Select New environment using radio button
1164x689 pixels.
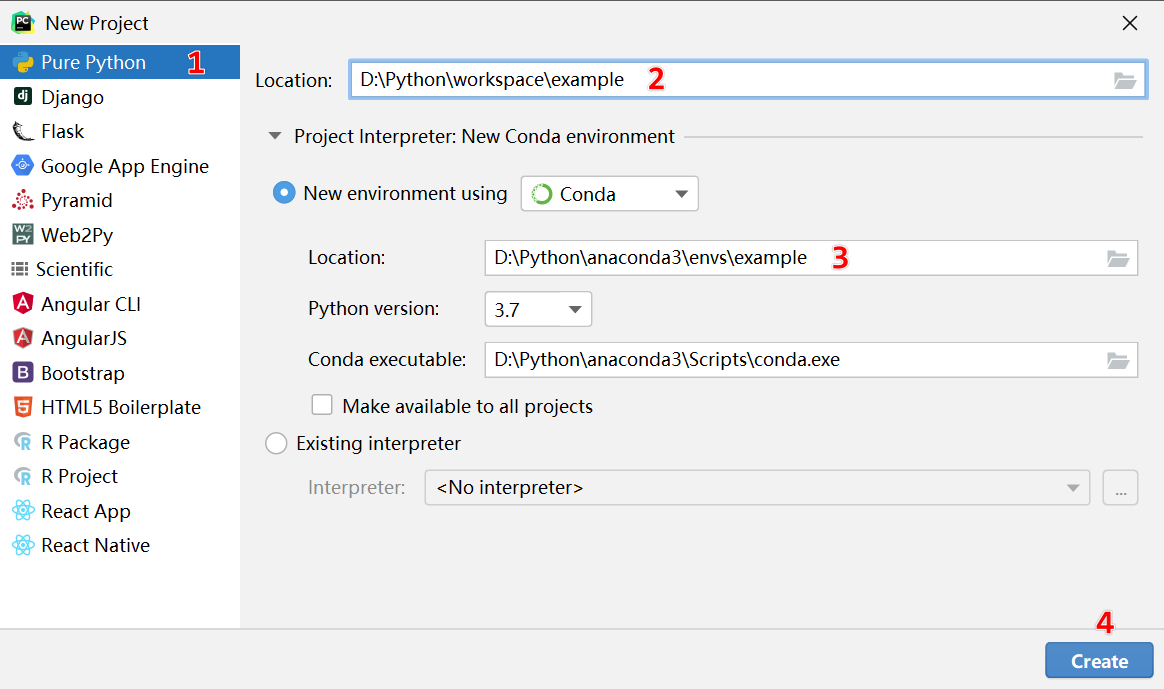click(284, 193)
